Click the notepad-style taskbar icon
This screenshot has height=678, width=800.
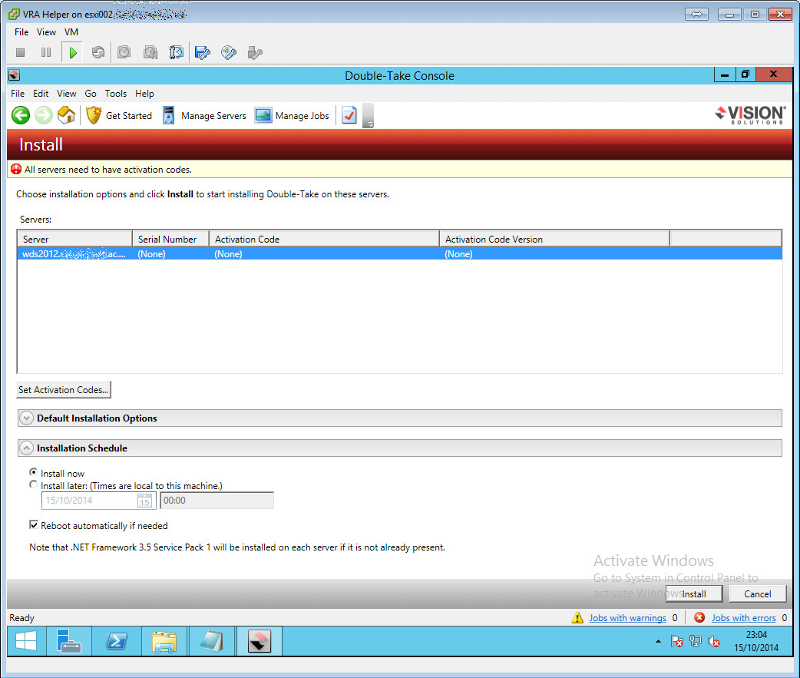point(212,641)
